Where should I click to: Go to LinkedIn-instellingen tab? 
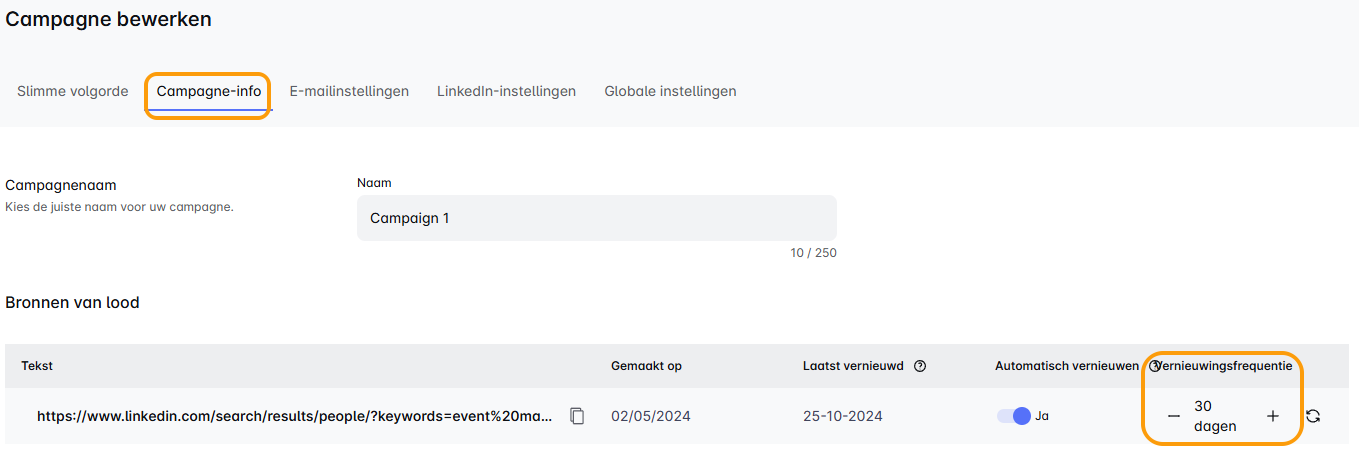pyautogui.click(x=506, y=91)
